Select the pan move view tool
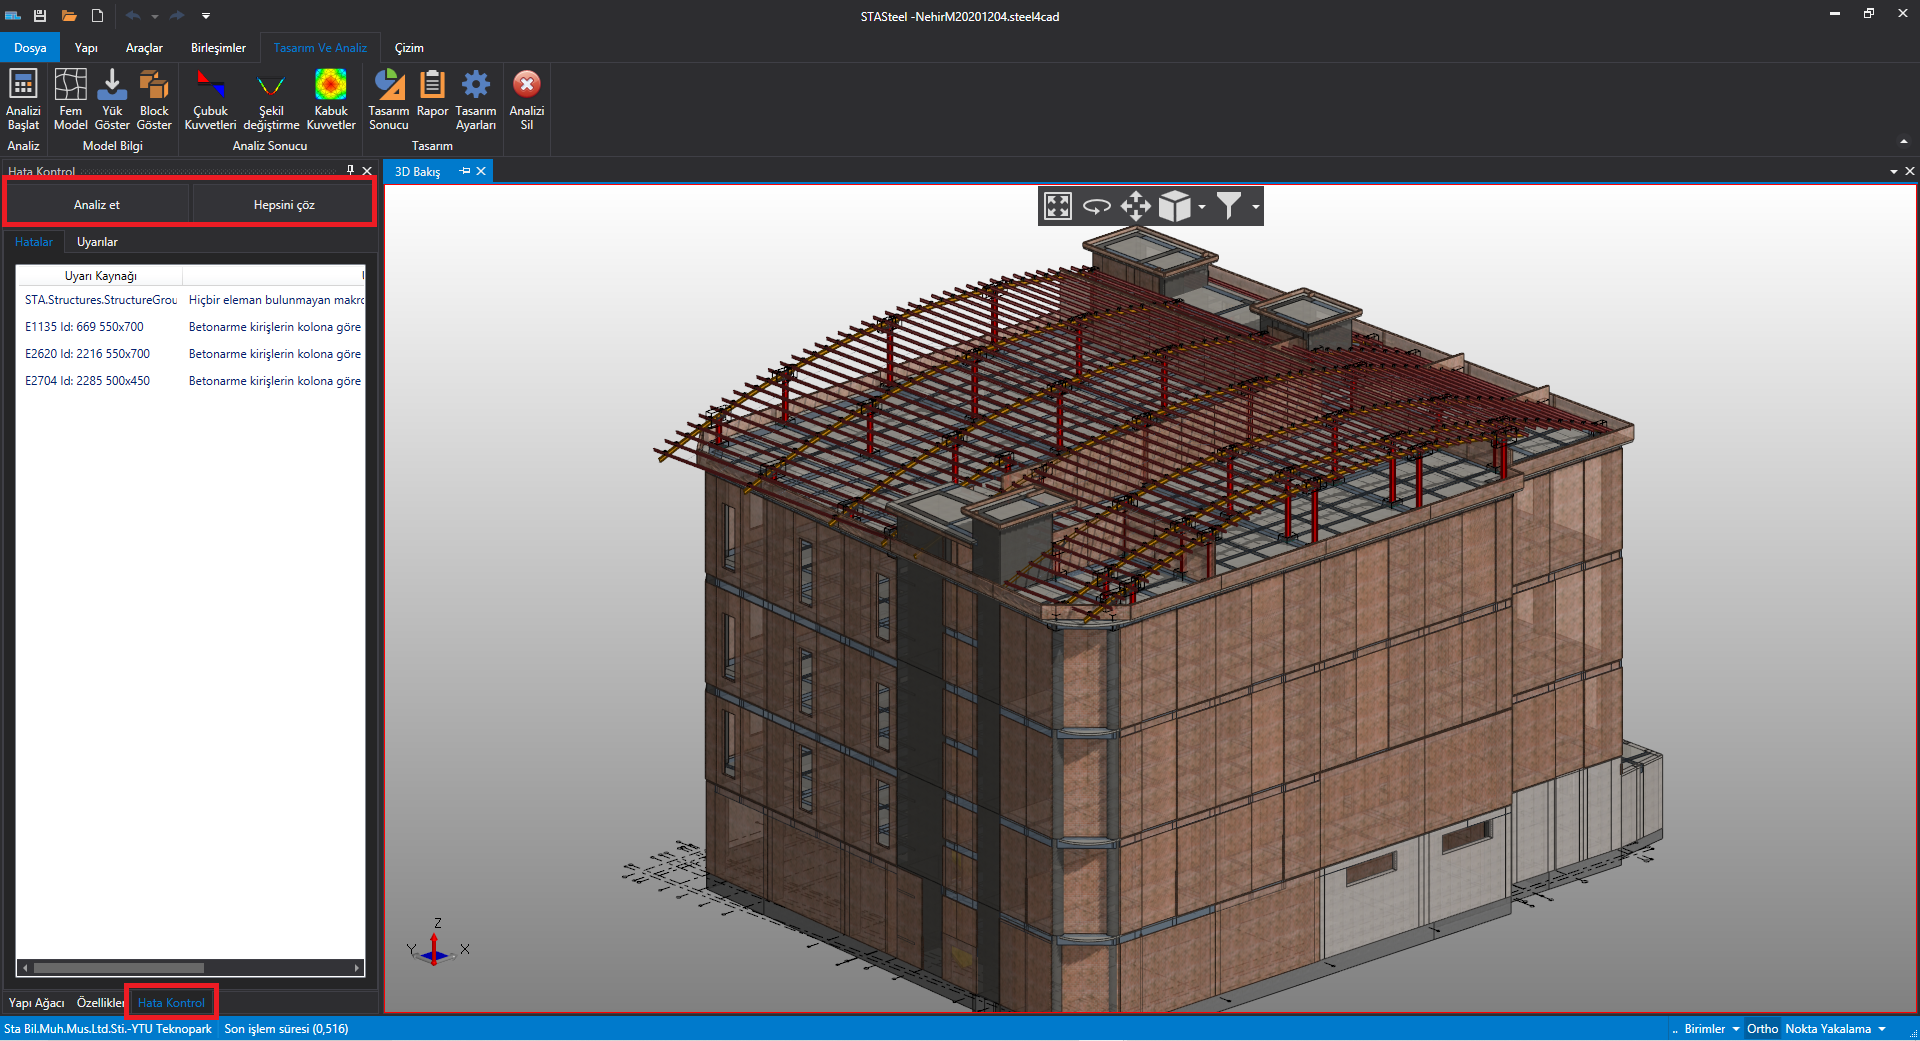 click(1136, 206)
